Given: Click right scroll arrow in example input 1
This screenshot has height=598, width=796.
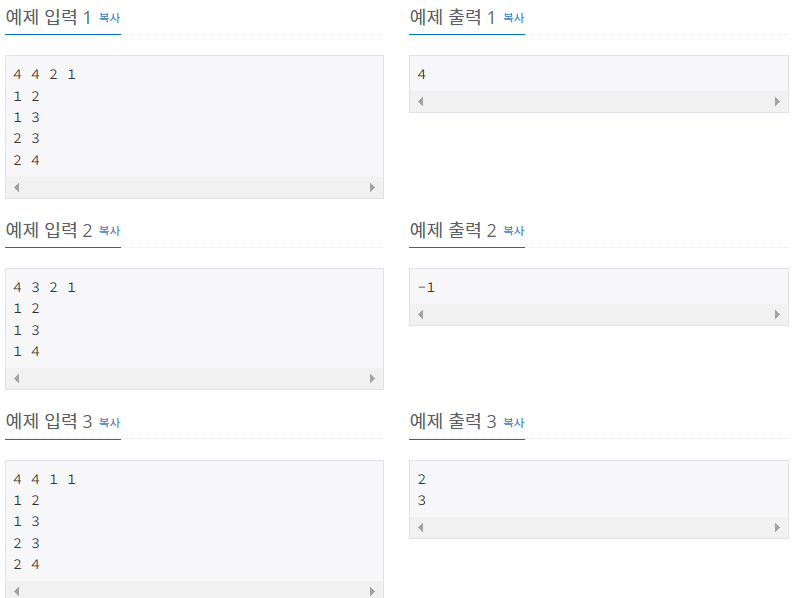Looking at the screenshot, I should (x=372, y=187).
